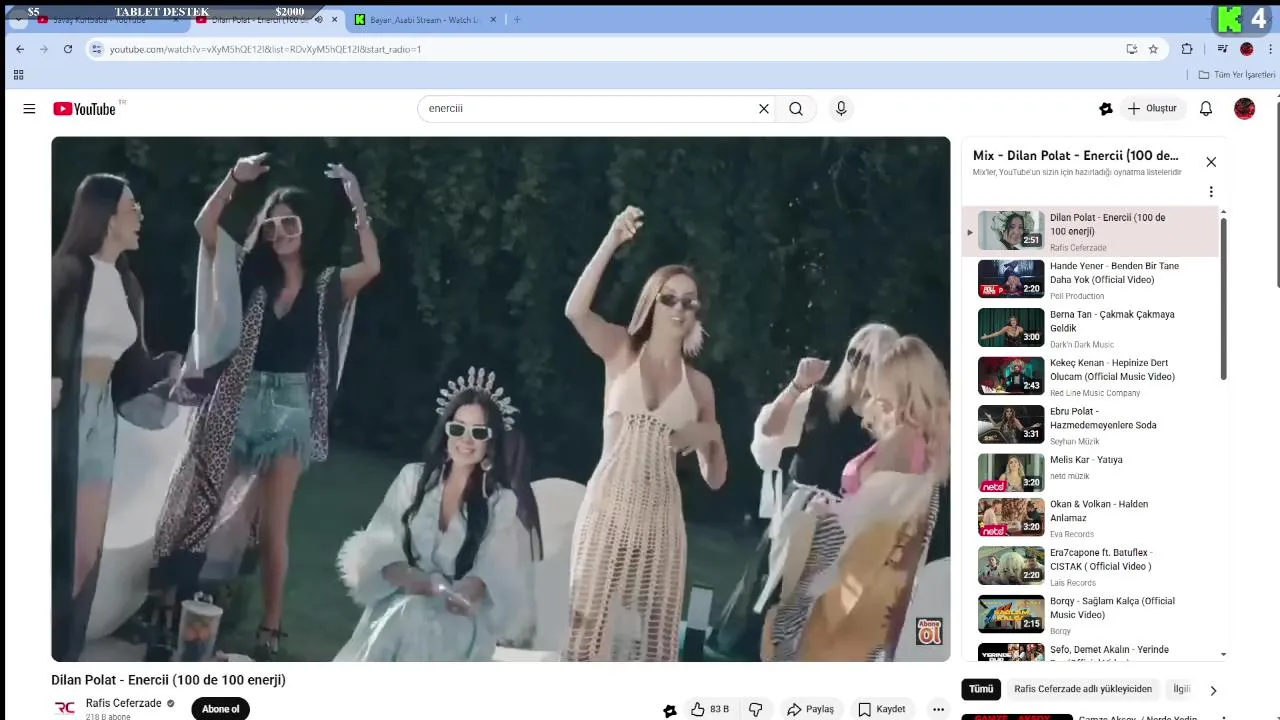The height and width of the screenshot is (720, 1280).
Task: Open Chrome apps grid in bookmarks bar
Action: tap(18, 75)
